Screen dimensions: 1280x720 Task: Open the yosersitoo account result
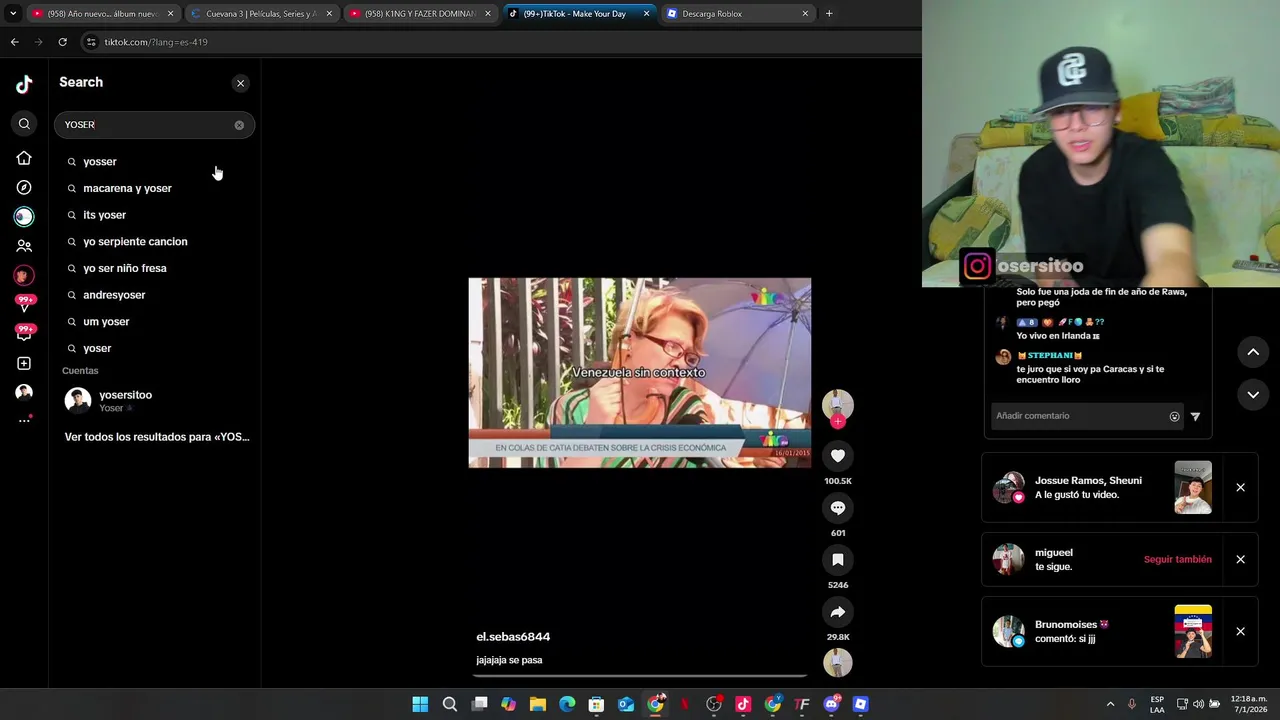[x=154, y=401]
